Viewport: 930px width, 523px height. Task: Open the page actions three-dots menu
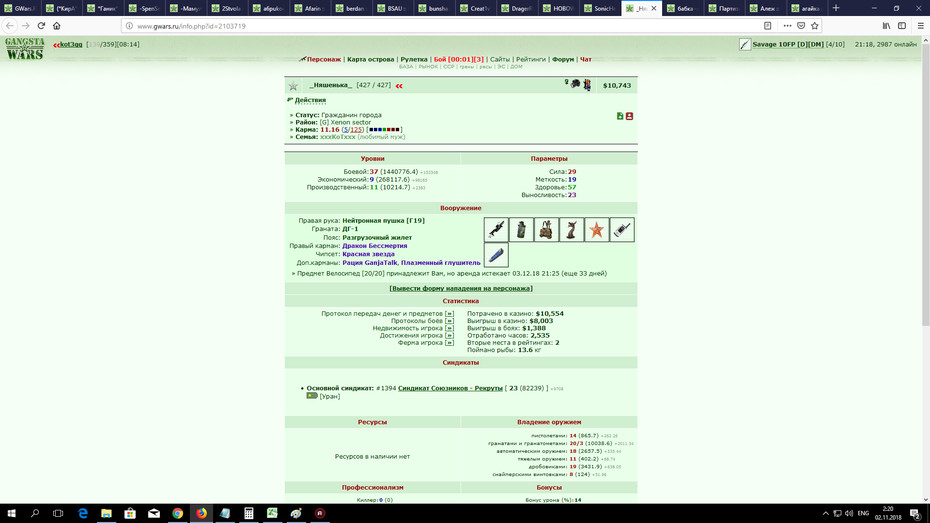point(787,25)
